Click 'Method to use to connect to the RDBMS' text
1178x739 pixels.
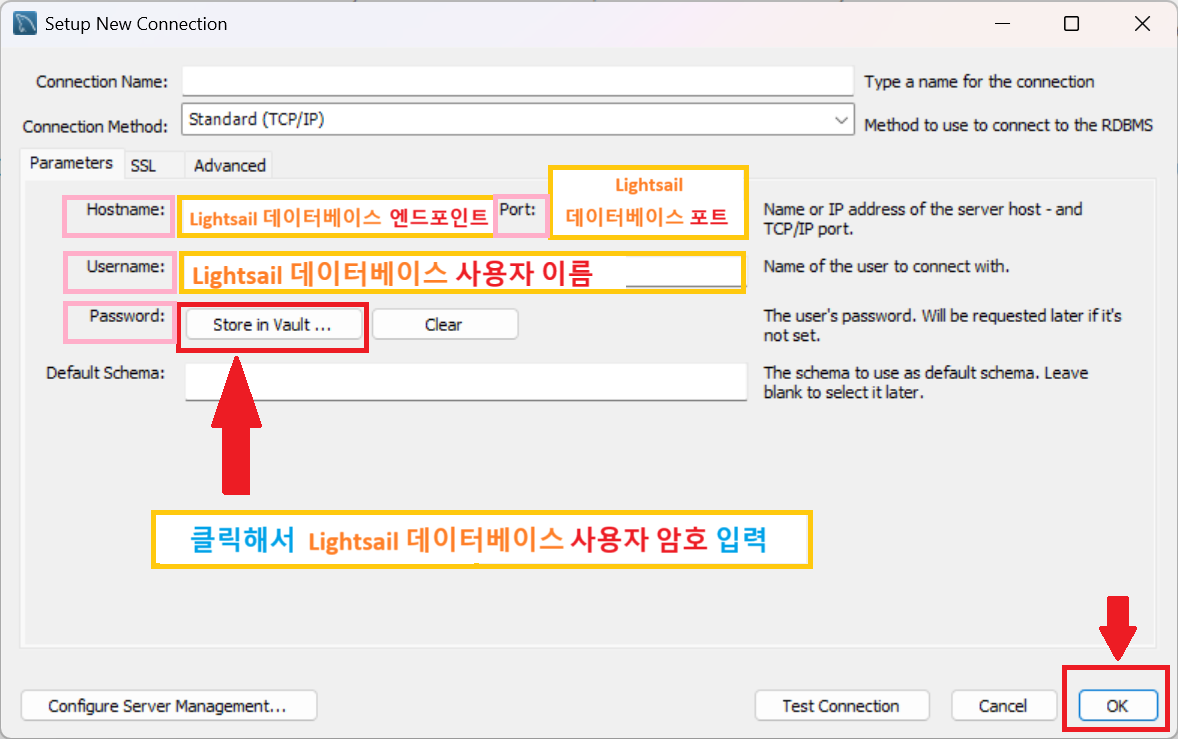click(1008, 125)
